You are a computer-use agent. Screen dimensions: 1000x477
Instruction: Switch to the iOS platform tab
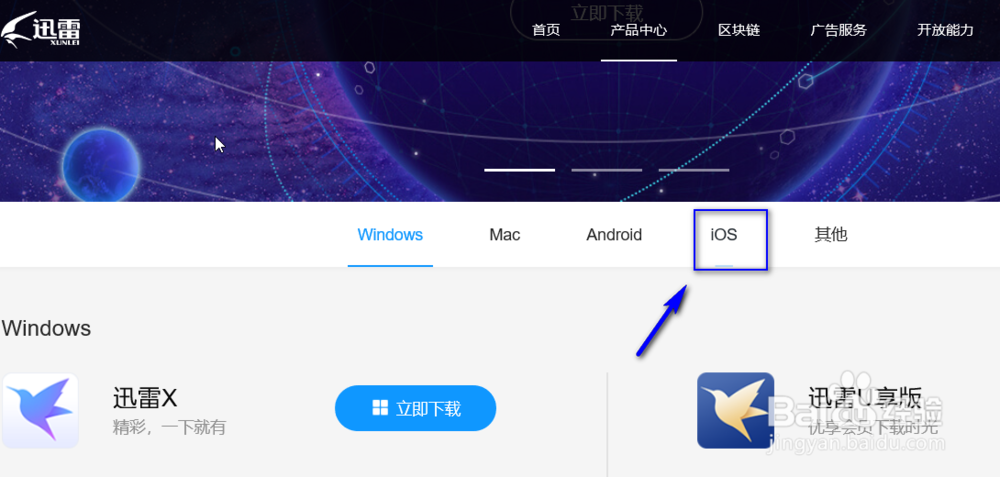(x=724, y=235)
